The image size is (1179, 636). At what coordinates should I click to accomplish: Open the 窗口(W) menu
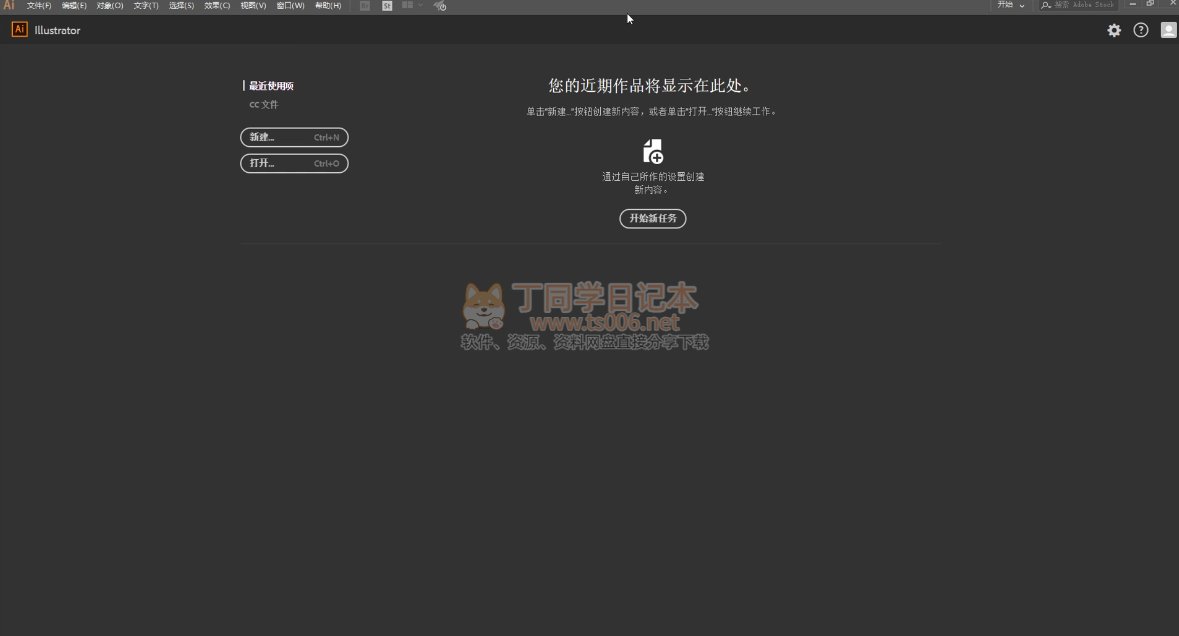[x=290, y=5]
